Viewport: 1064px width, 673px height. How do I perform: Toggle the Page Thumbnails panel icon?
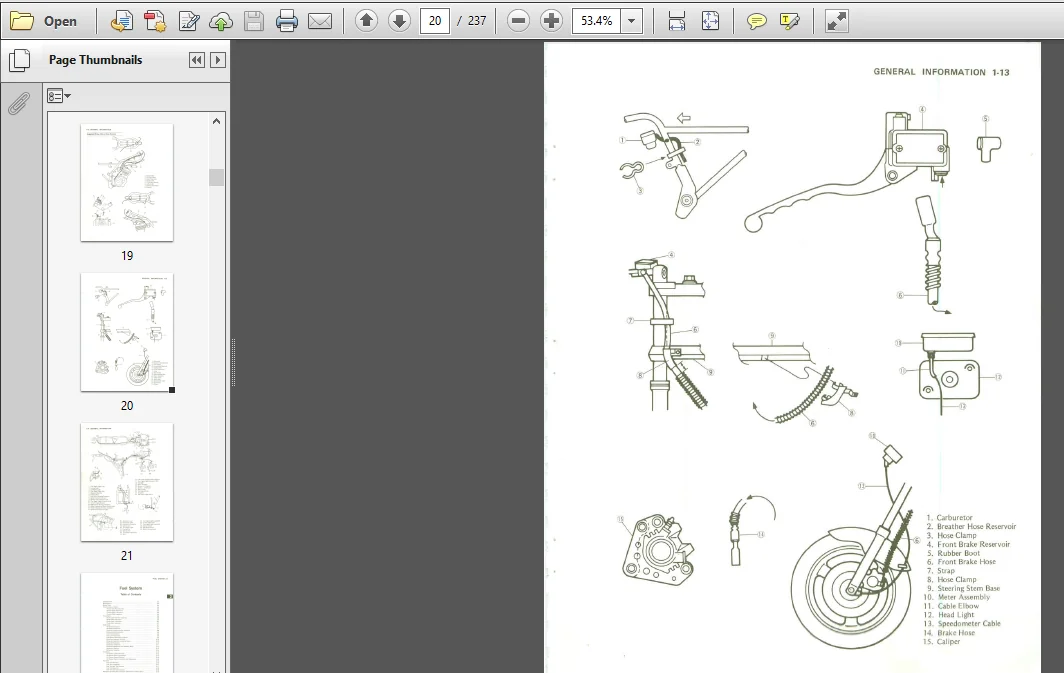(20, 60)
